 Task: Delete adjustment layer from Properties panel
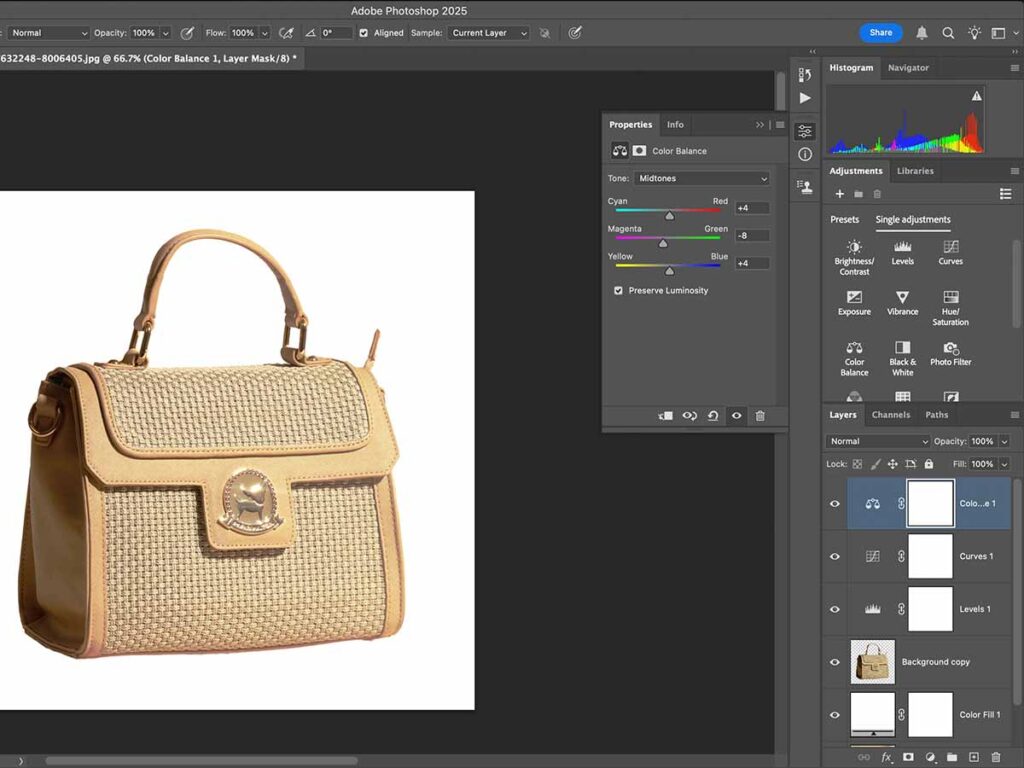760,415
